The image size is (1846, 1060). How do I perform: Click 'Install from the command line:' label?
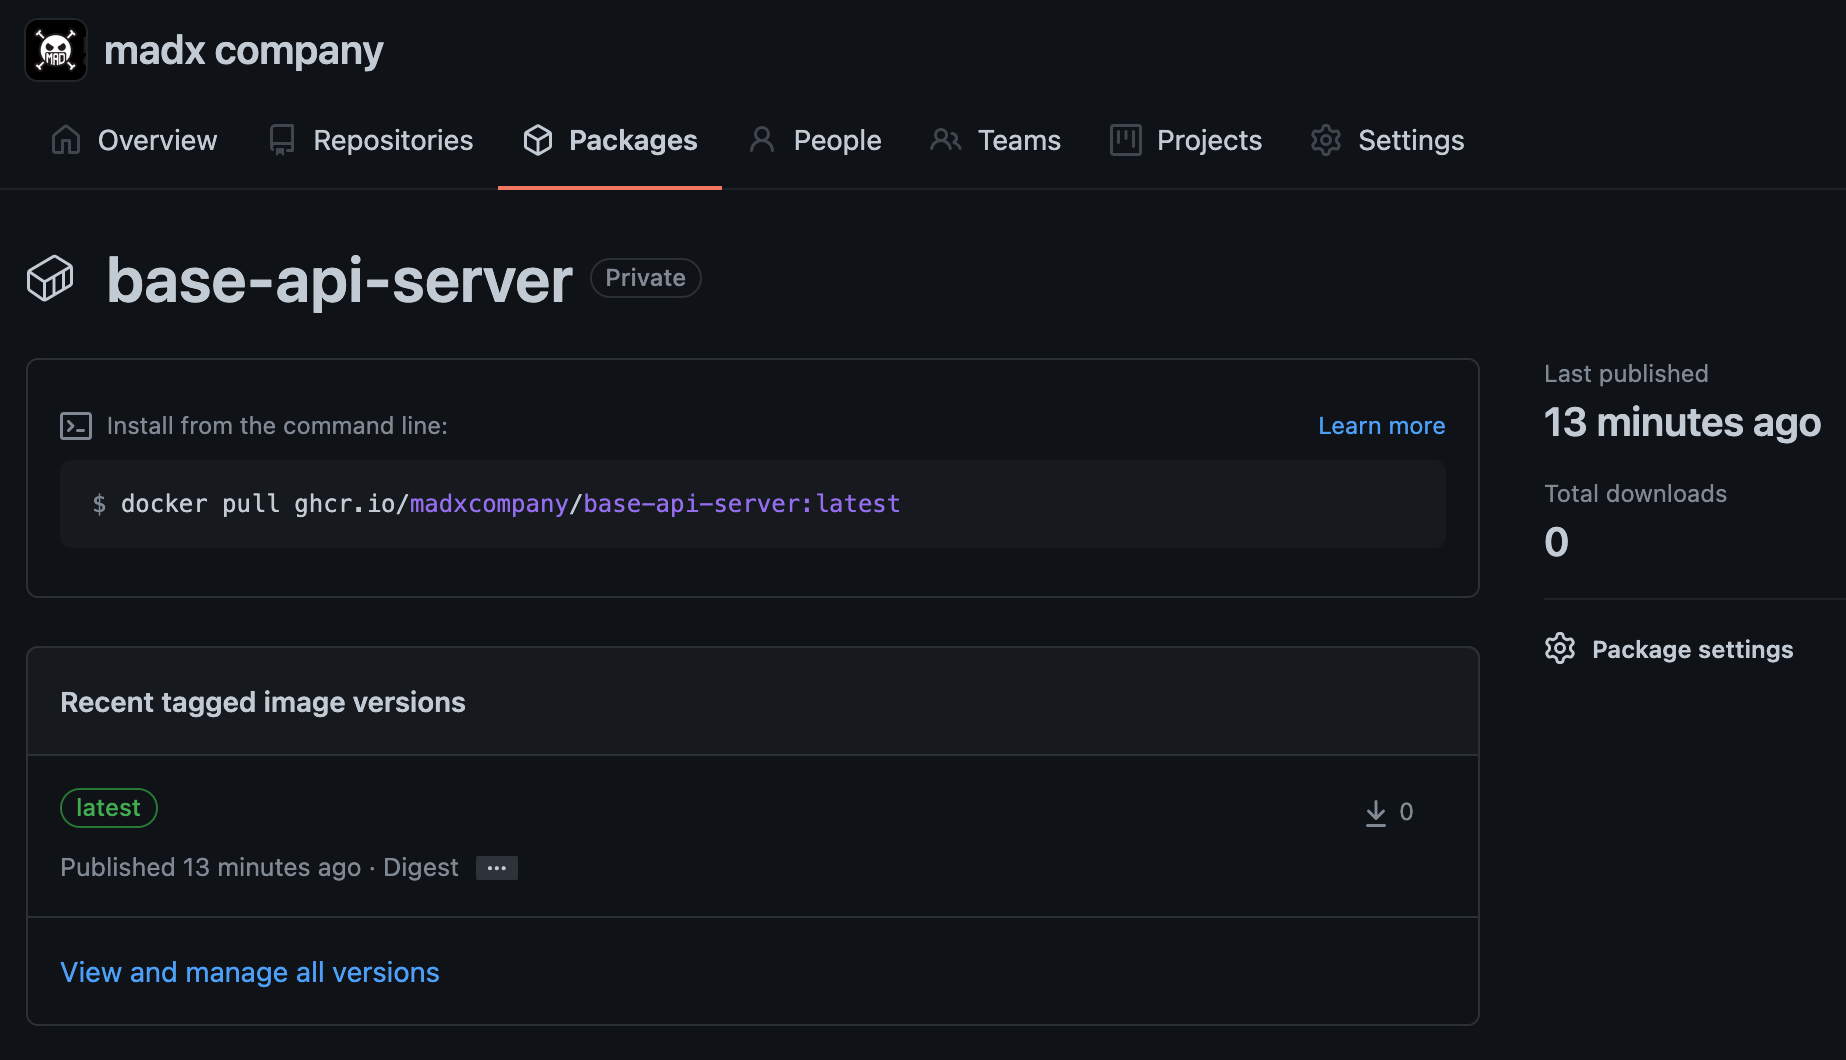coord(277,426)
